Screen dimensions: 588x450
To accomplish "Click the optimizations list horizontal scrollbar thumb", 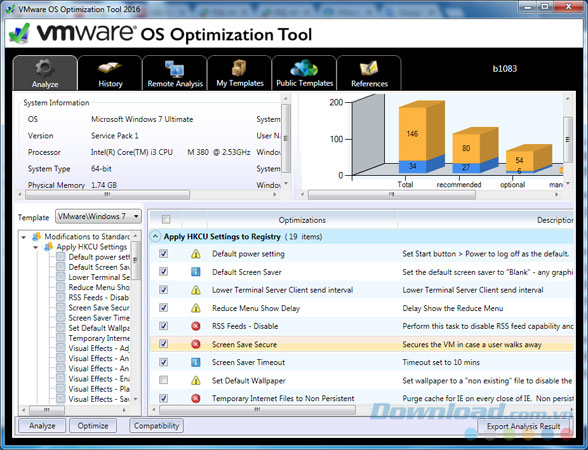I will click(x=257, y=410).
